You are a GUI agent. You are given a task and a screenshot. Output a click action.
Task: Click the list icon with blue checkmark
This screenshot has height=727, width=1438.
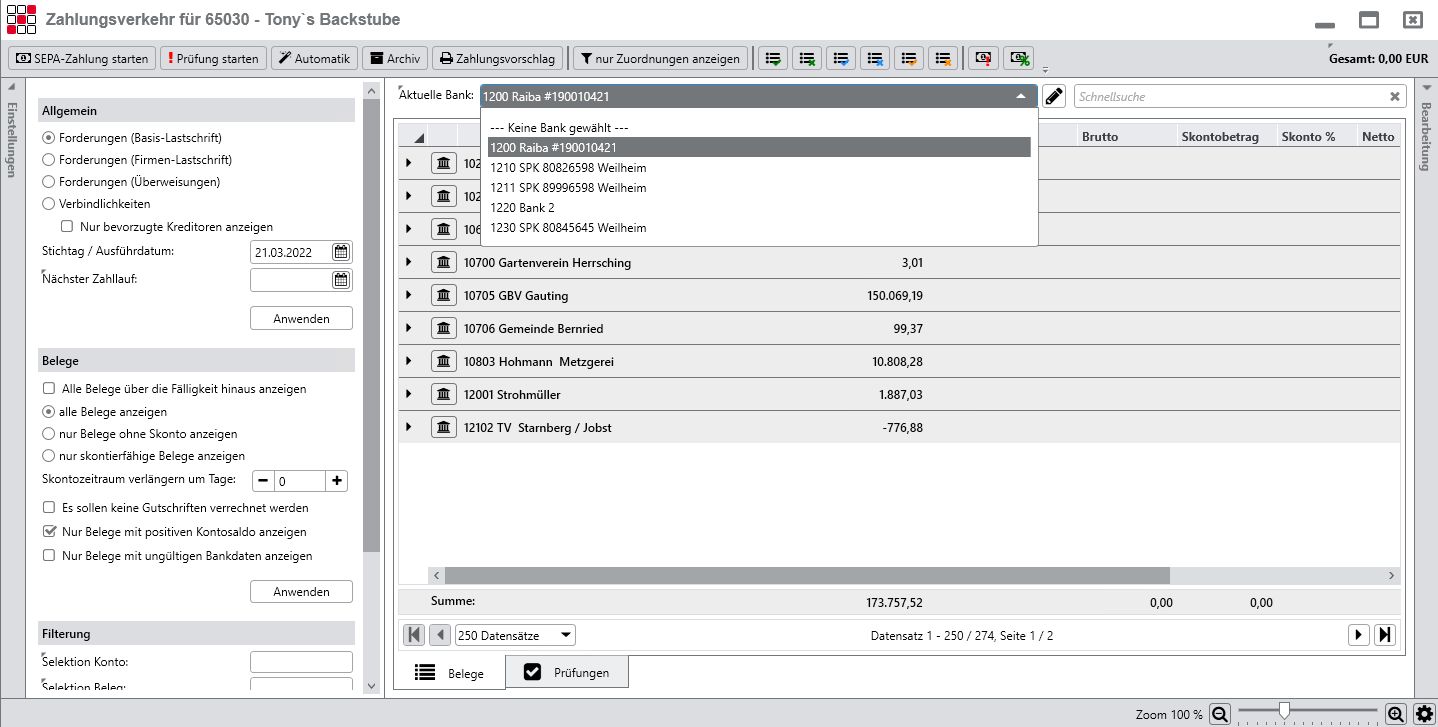pos(842,58)
